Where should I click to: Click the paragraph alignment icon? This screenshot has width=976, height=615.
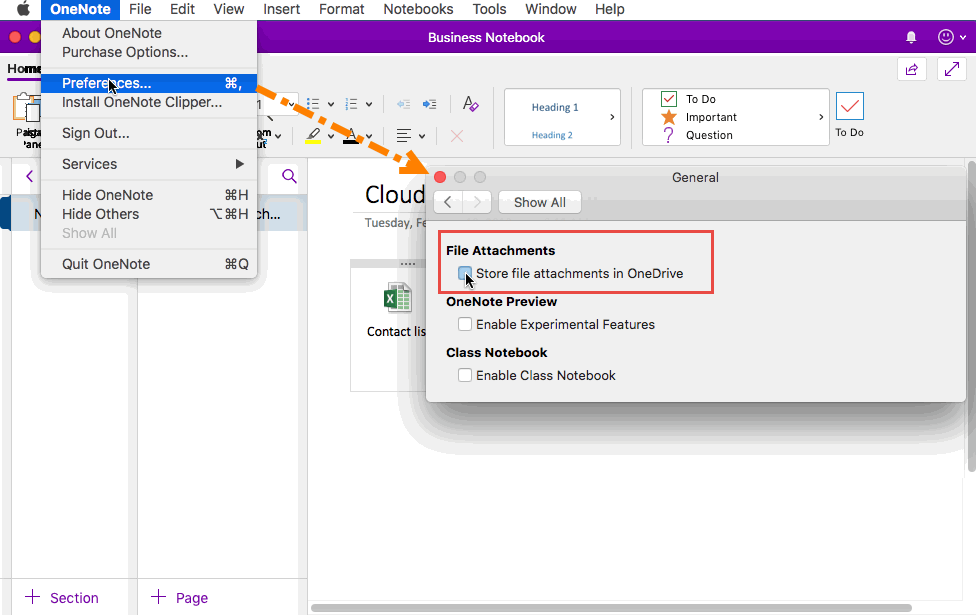click(x=404, y=136)
